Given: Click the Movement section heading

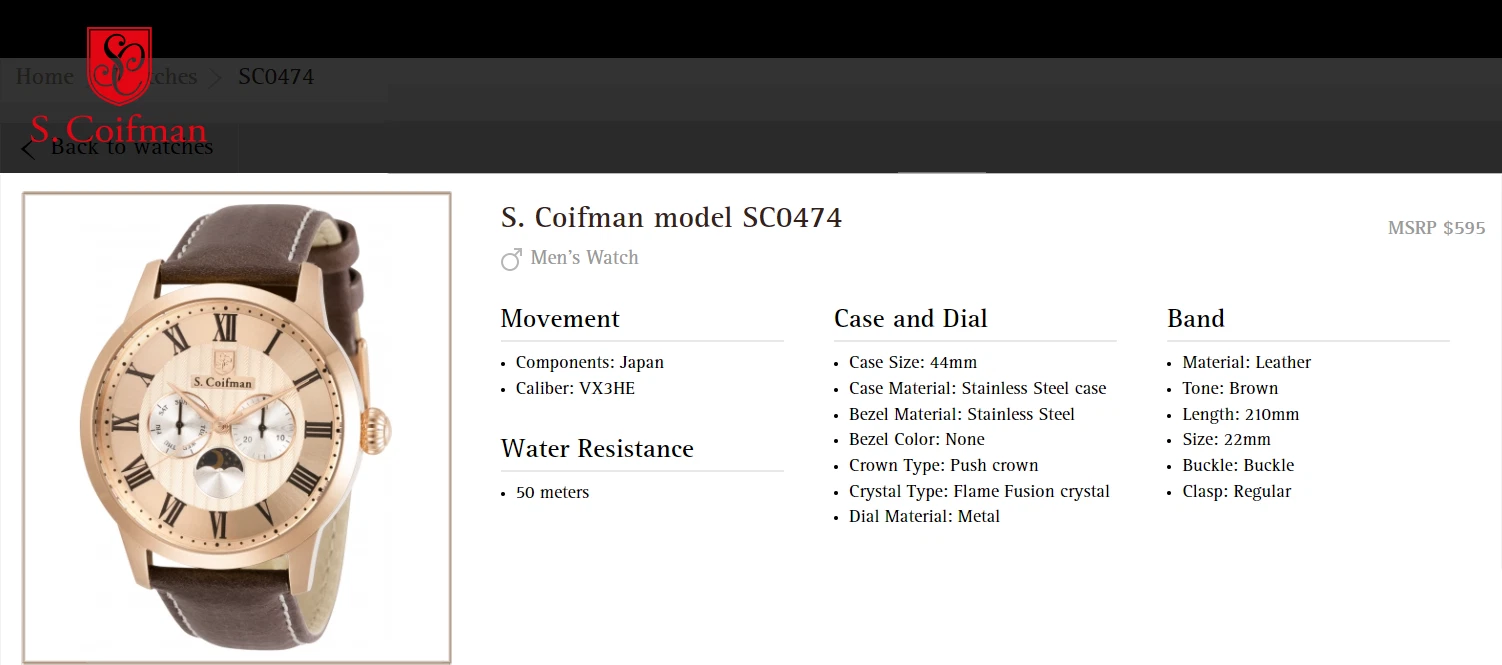Looking at the screenshot, I should (x=560, y=319).
